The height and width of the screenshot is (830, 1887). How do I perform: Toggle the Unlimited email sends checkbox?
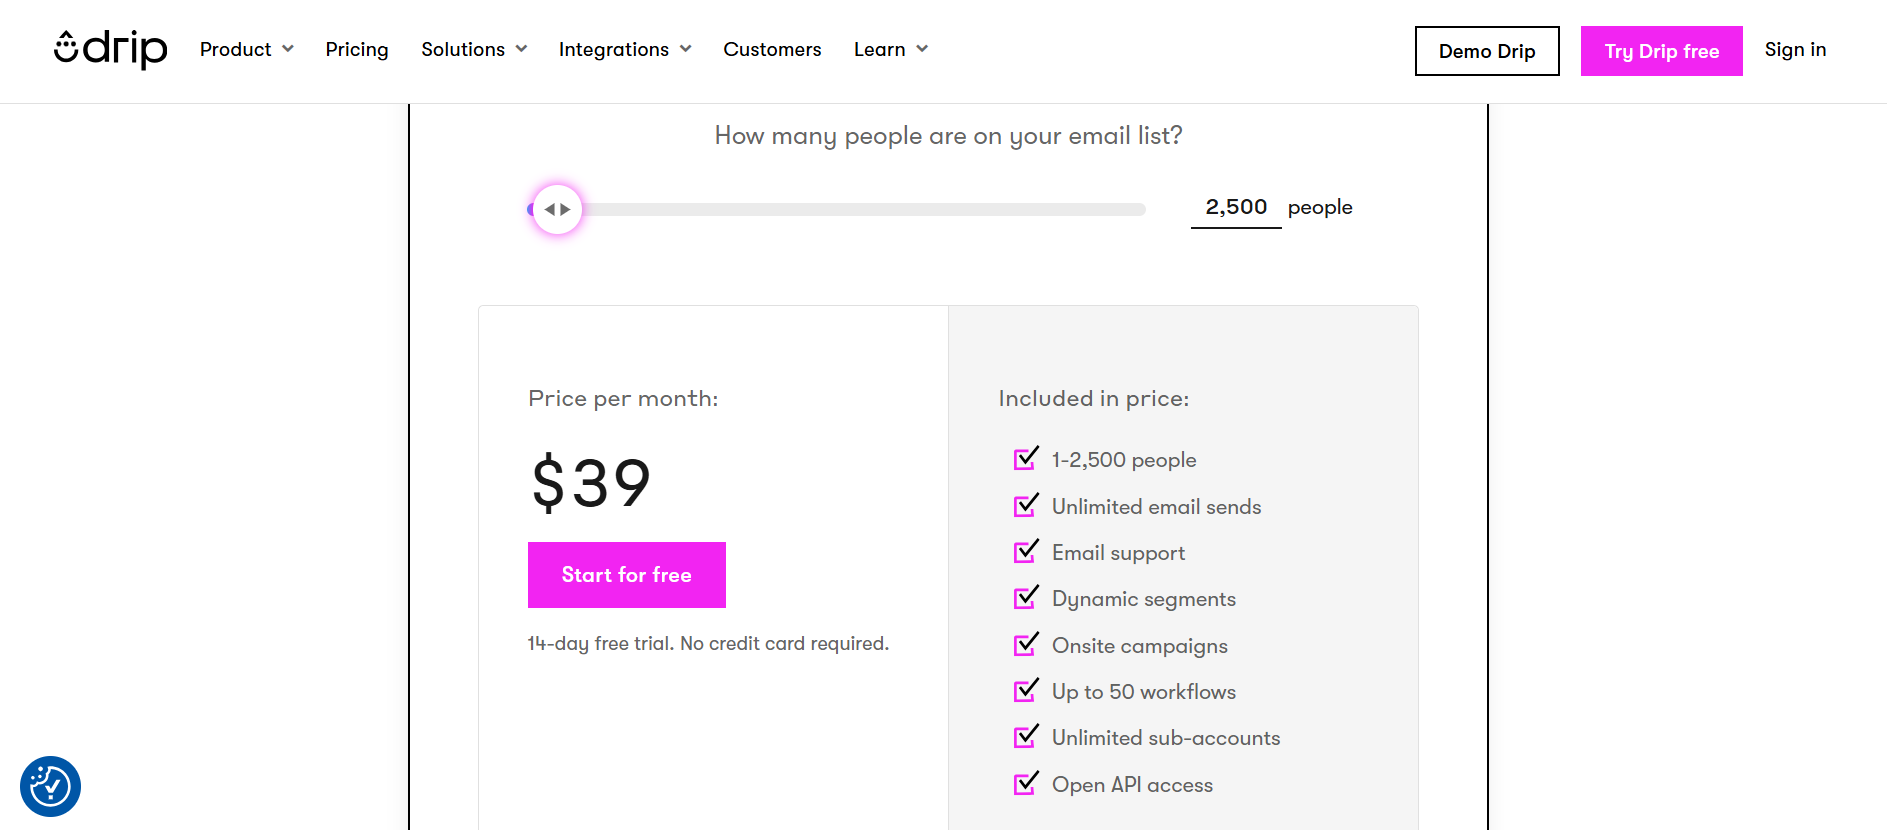click(x=1025, y=506)
